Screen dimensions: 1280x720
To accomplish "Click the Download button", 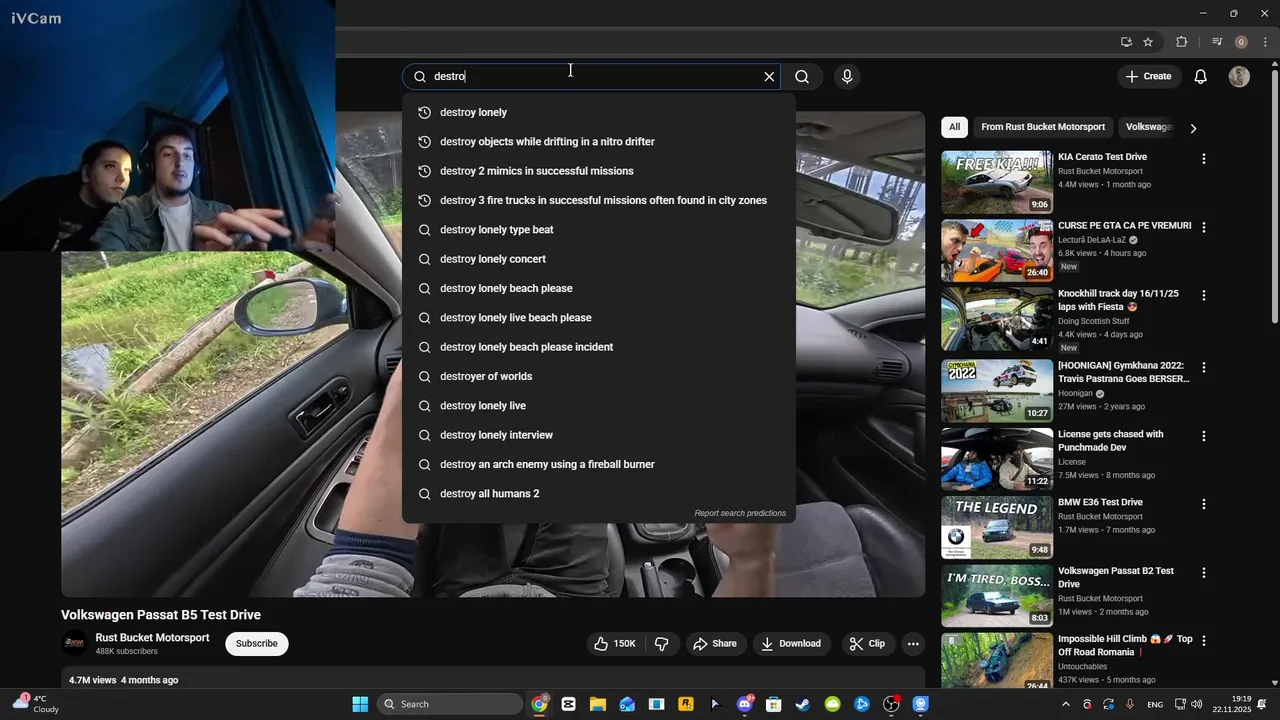I will 791,644.
